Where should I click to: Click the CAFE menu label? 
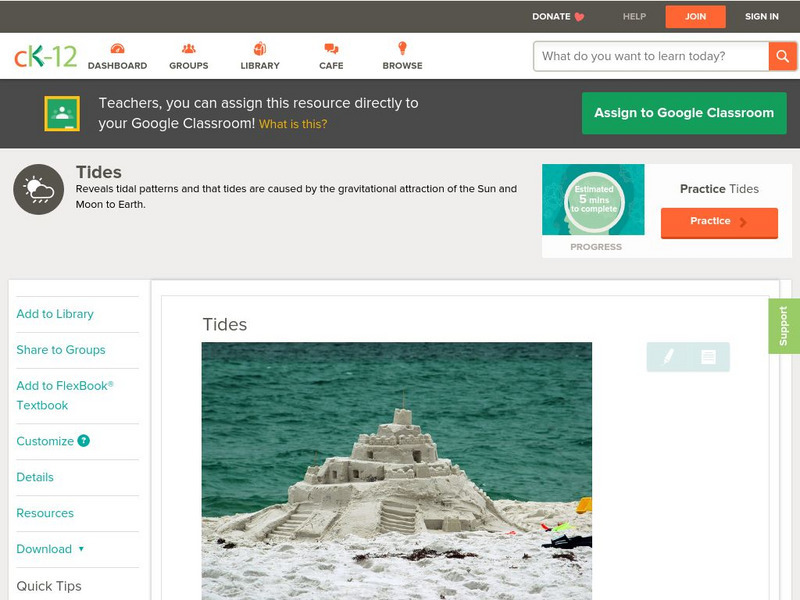(x=331, y=66)
